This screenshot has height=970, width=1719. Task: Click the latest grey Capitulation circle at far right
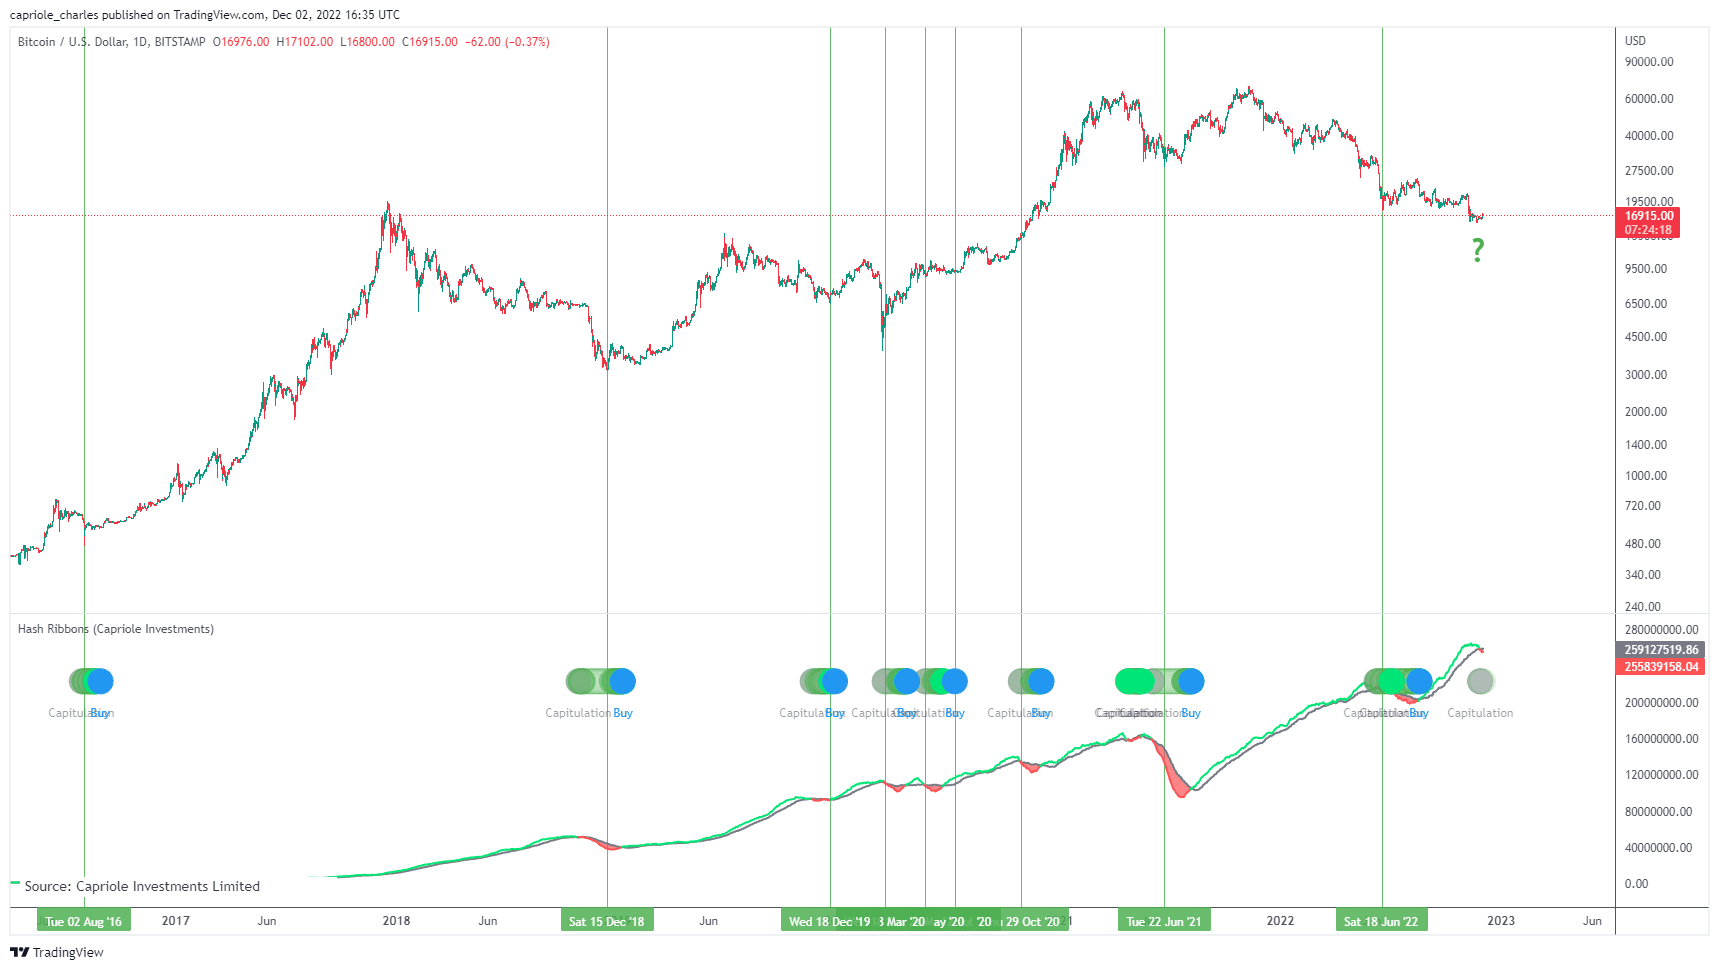click(x=1480, y=681)
